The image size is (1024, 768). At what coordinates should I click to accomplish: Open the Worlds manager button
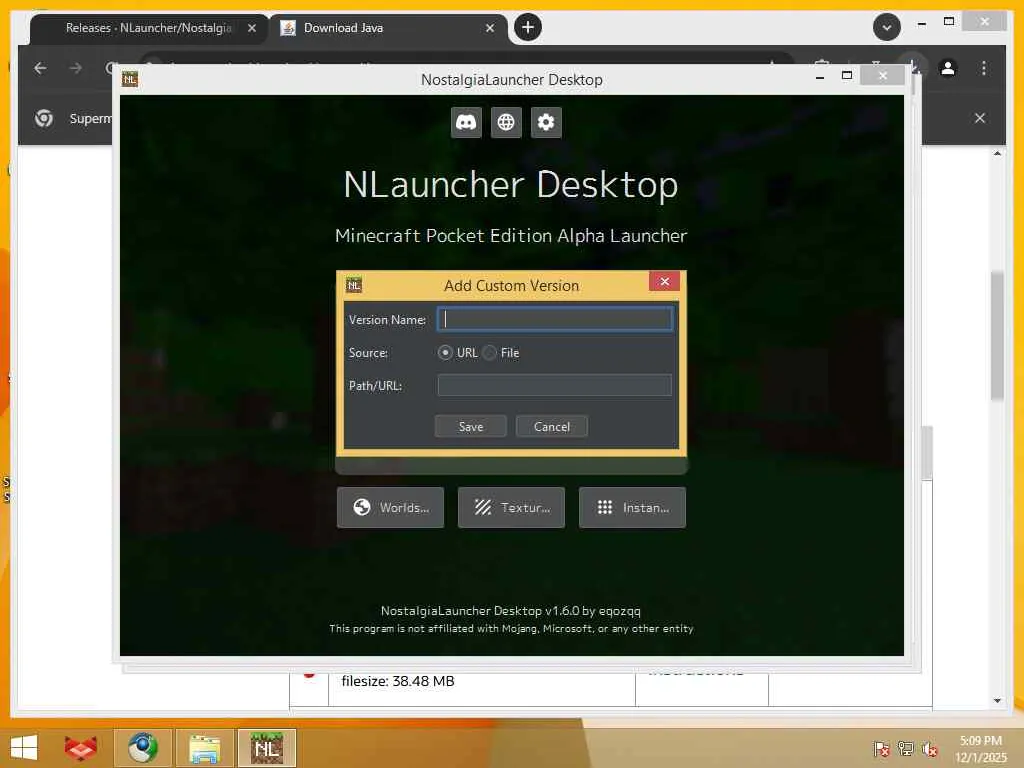pos(391,507)
